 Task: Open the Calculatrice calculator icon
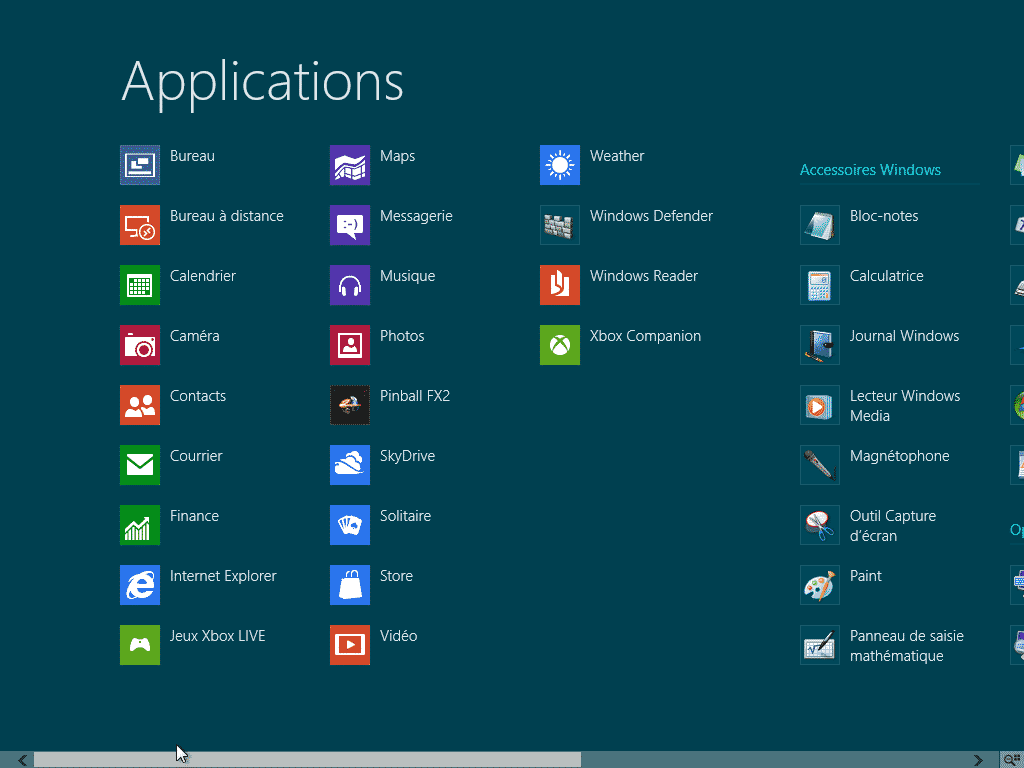tap(820, 285)
